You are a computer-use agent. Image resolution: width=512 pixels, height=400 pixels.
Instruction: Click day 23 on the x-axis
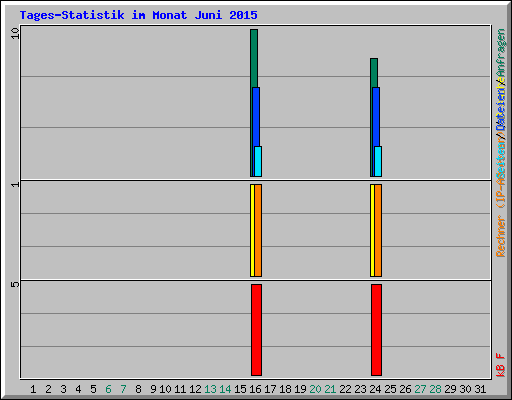360,389
